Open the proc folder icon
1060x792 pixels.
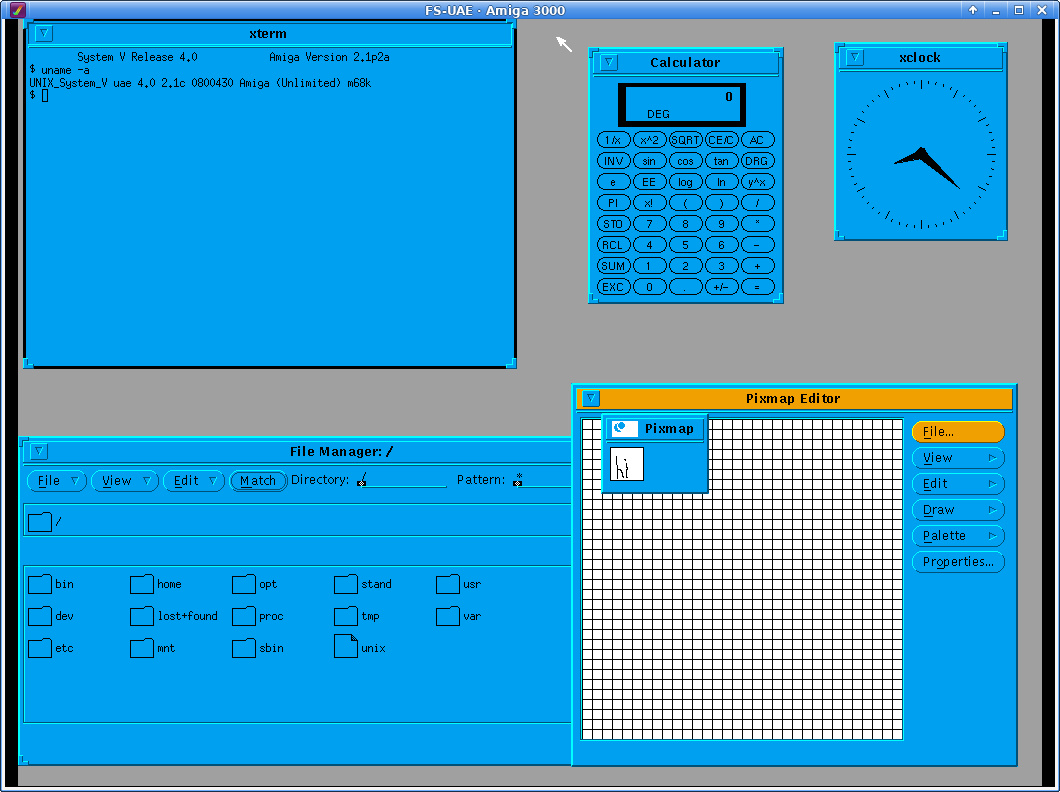point(244,616)
